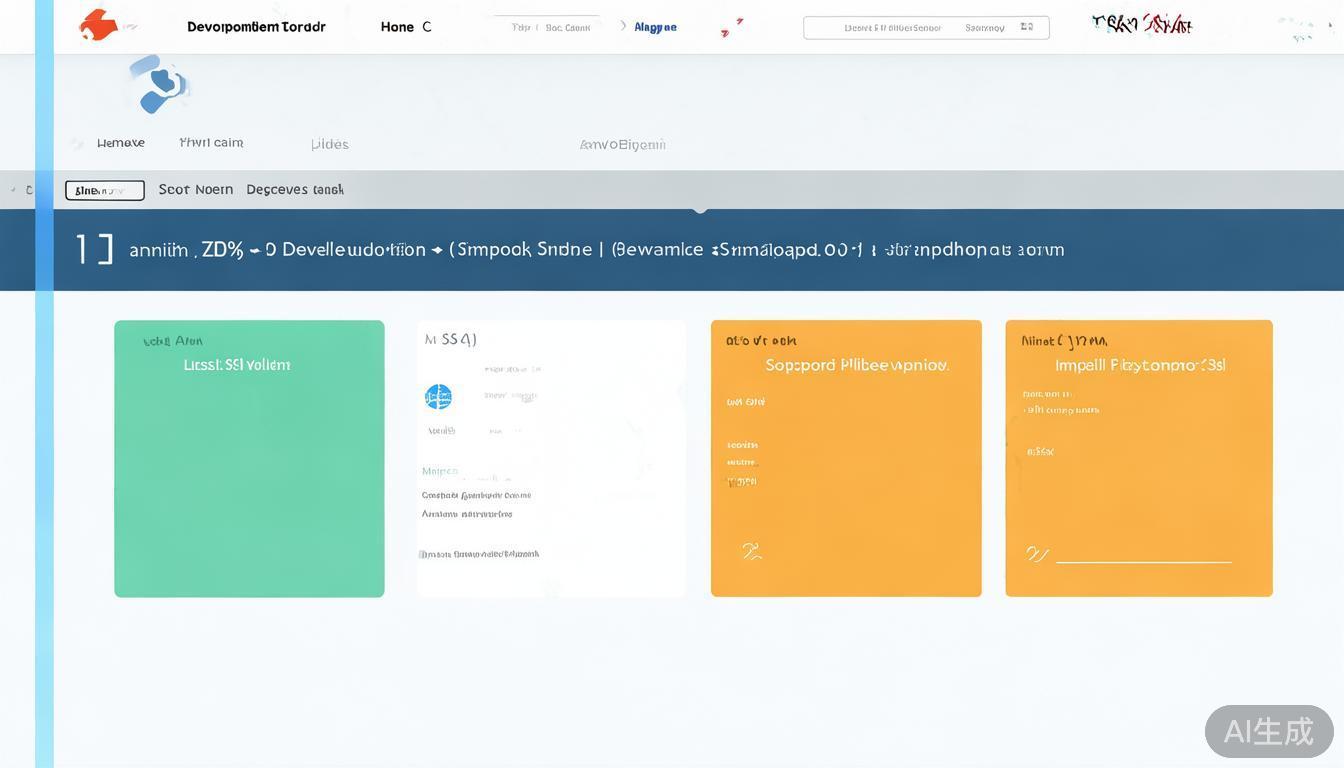The width and height of the screenshot is (1344, 768).
Task: Click the small arrow at the gray toolbar's left end
Action: pyautogui.click(x=13, y=190)
